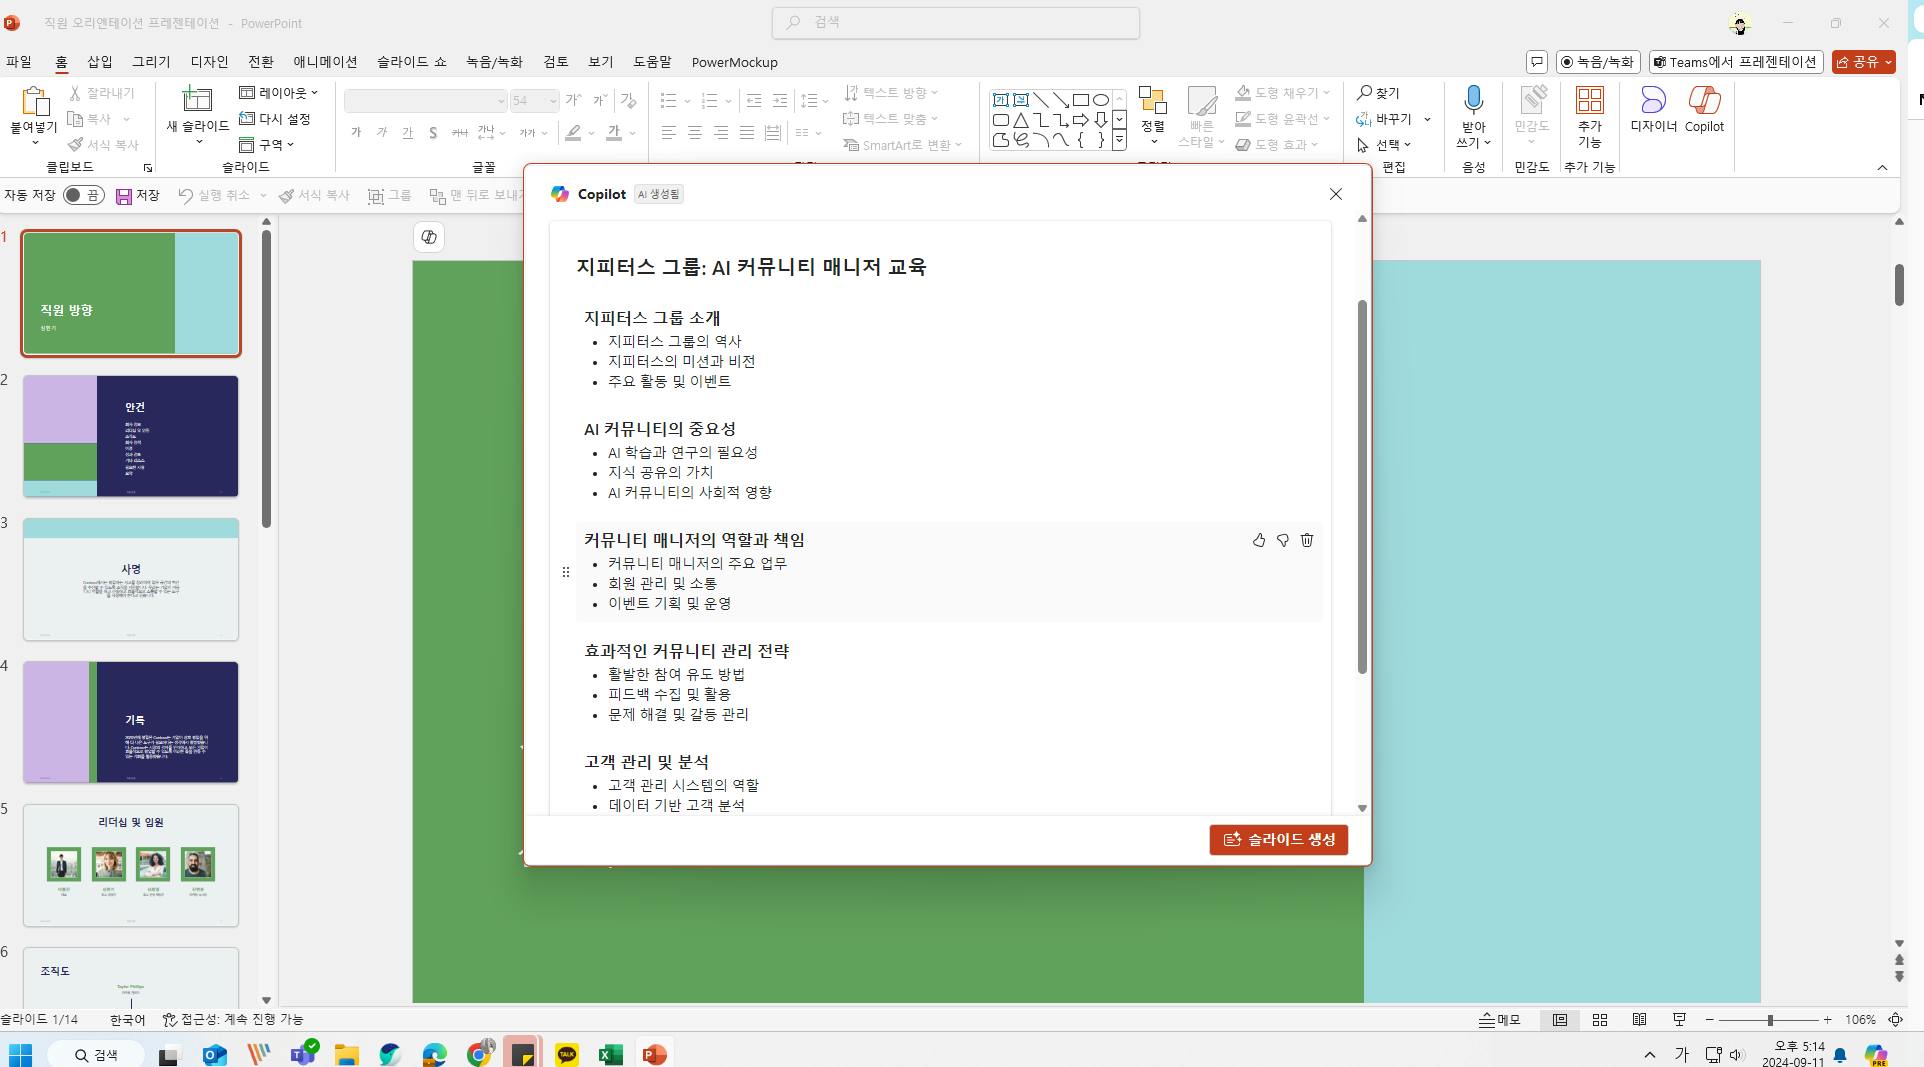Click the Save (저장) icon in quick access
Viewport: 1924px width, 1067px height.
click(x=124, y=196)
